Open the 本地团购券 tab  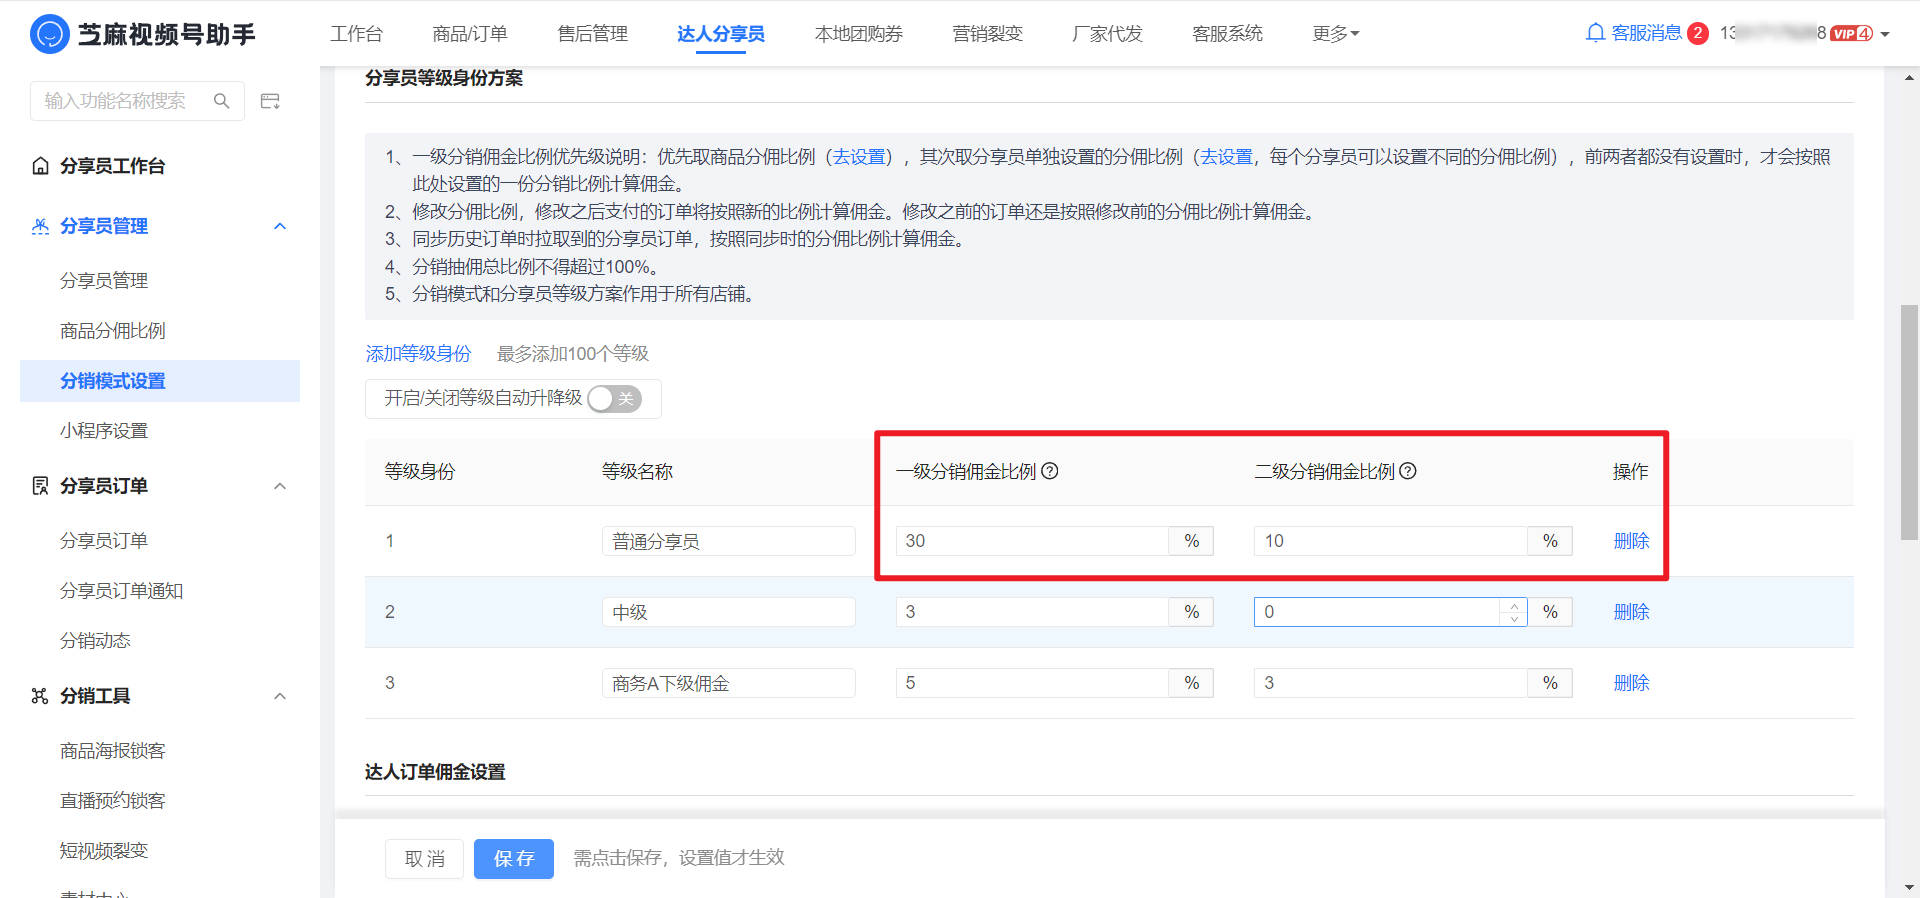click(x=859, y=34)
